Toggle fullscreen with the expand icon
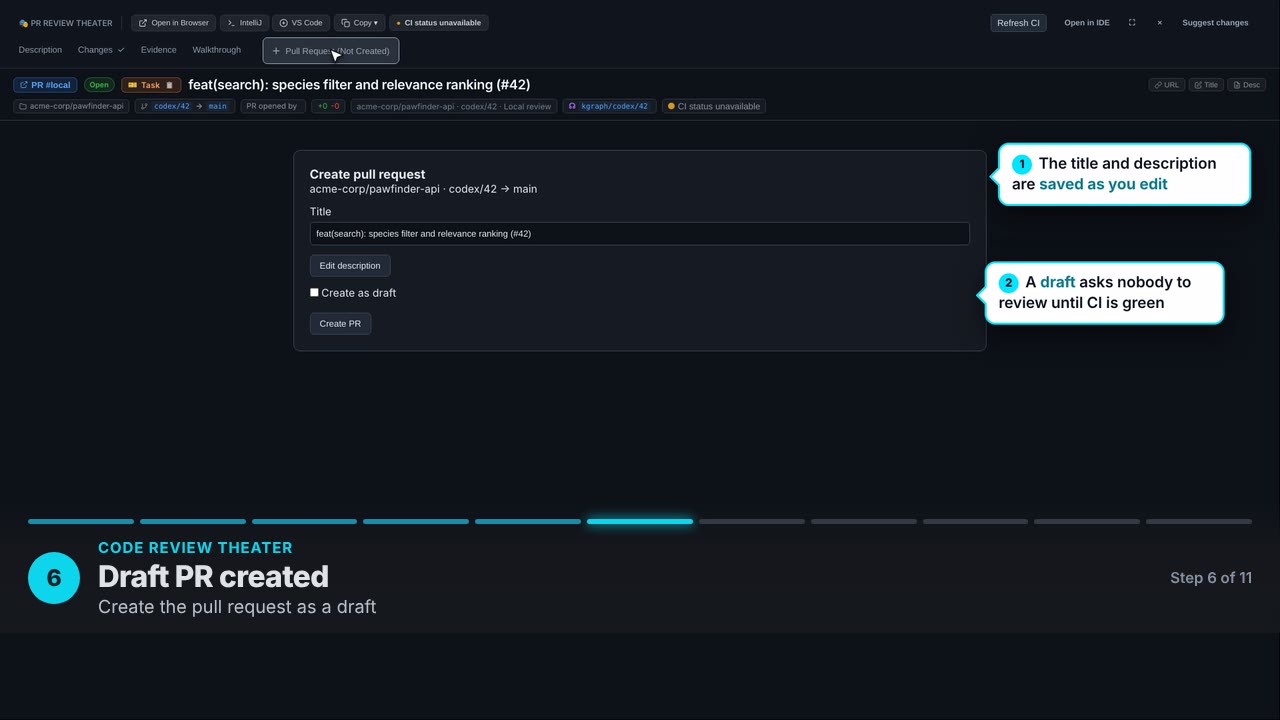Image resolution: width=1280 pixels, height=720 pixels. click(x=1132, y=23)
